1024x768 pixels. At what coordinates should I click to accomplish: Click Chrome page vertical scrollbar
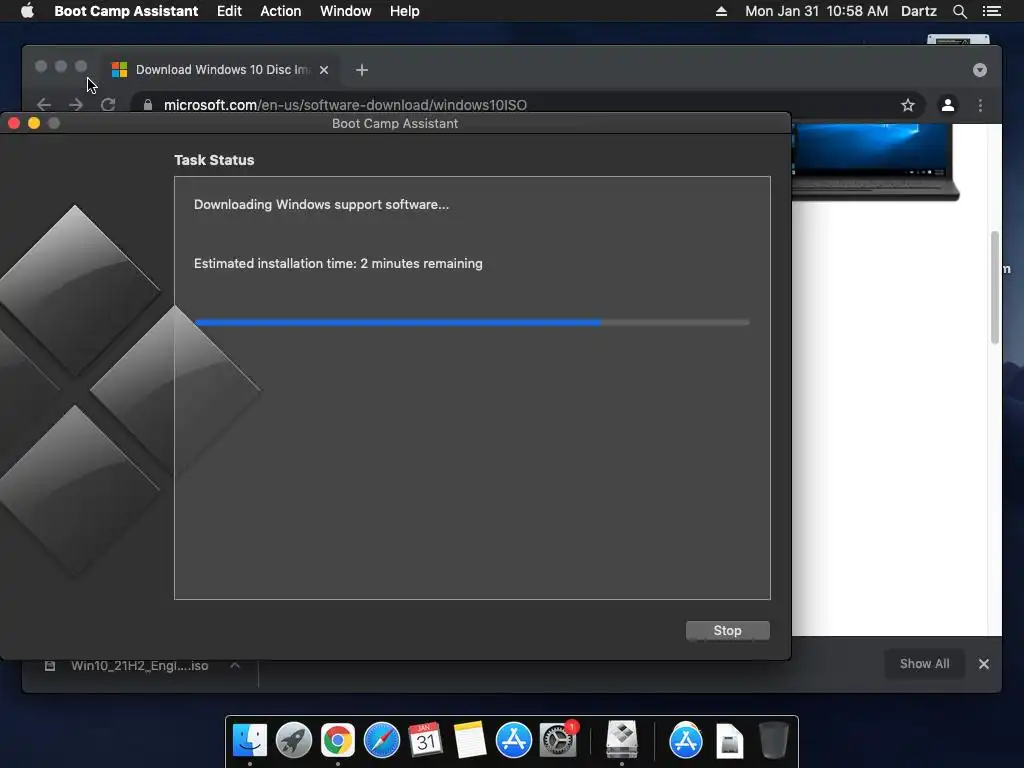pyautogui.click(x=995, y=287)
